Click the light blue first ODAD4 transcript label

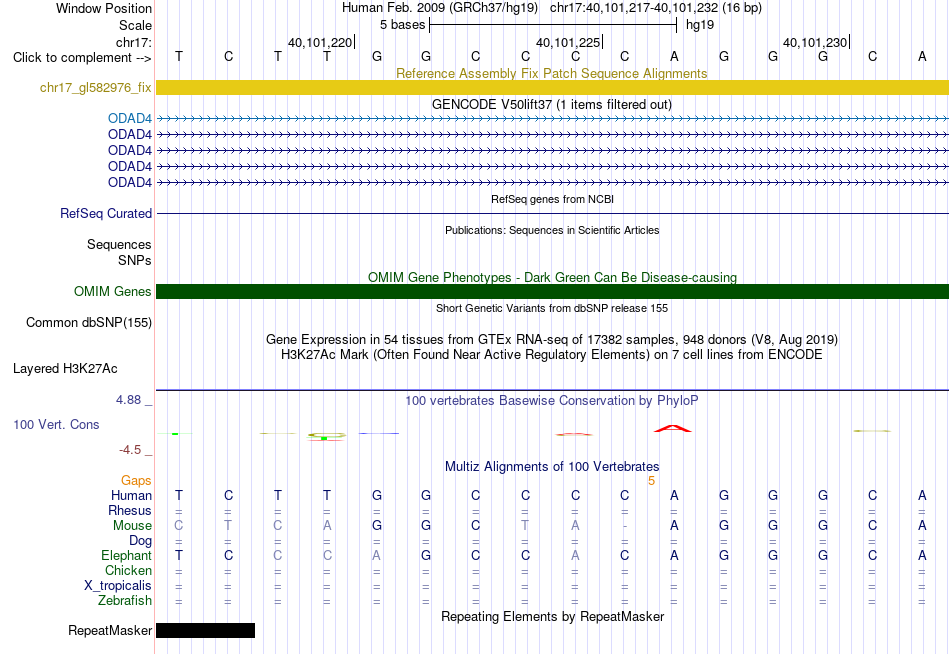130,118
